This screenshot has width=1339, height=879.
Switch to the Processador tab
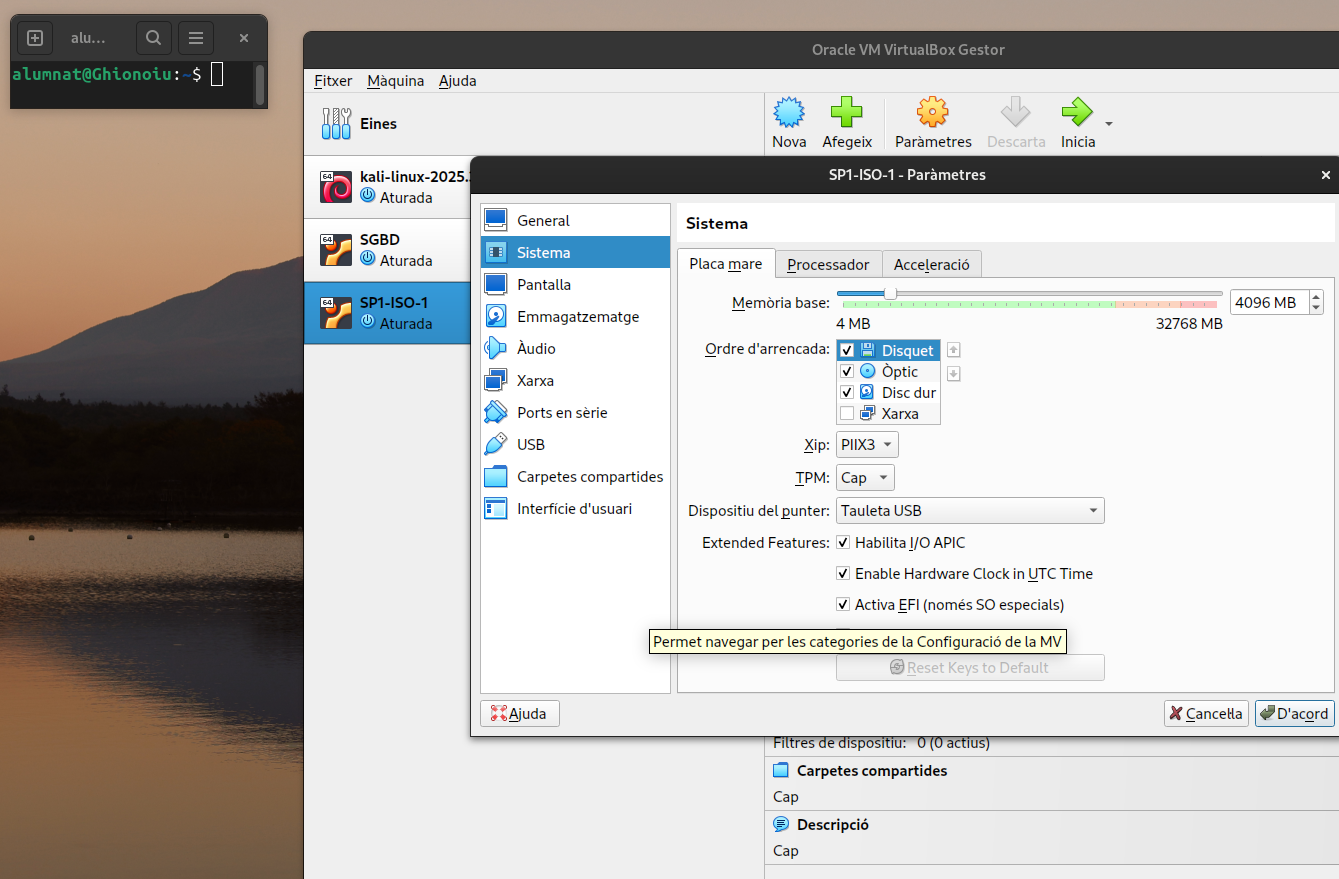[x=828, y=265]
